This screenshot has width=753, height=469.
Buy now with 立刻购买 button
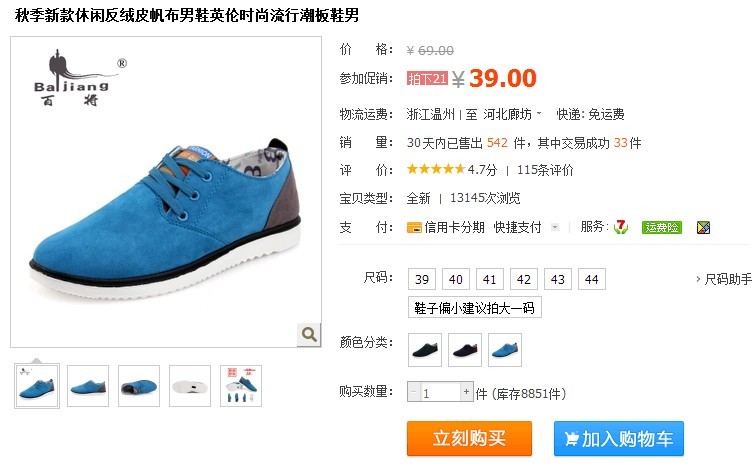[x=469, y=438]
